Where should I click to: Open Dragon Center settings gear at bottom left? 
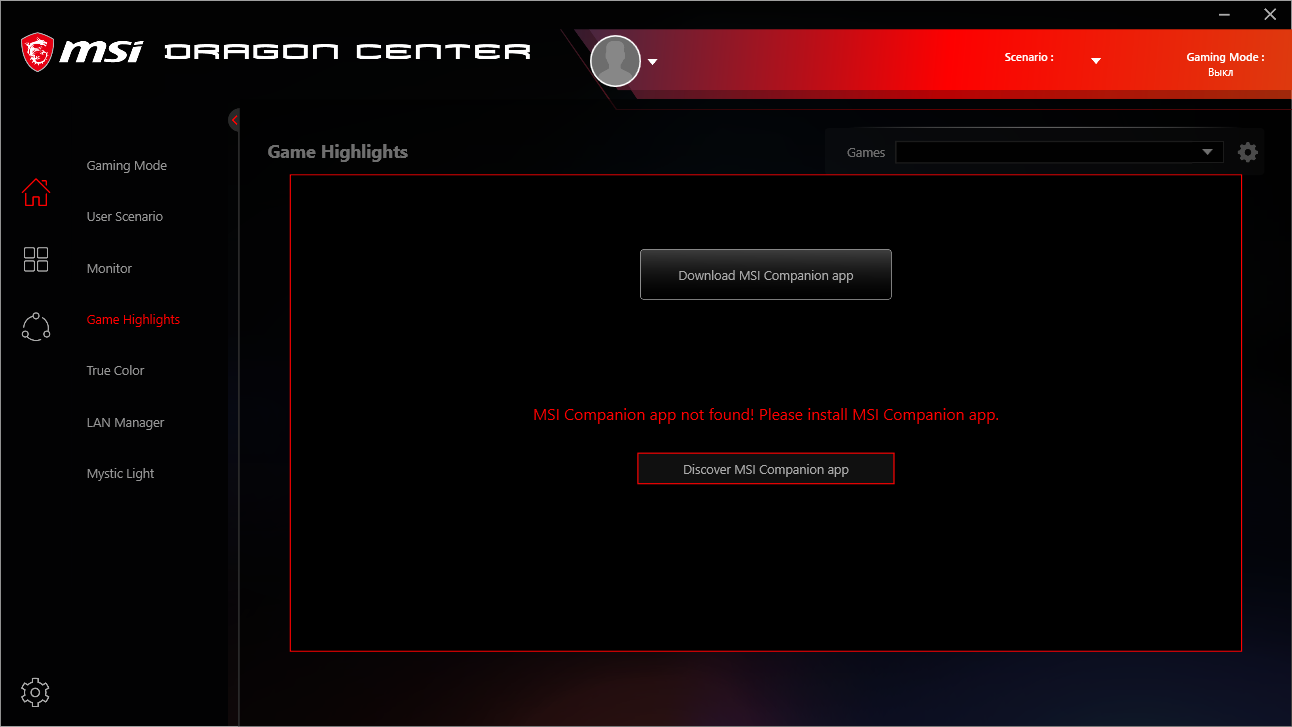35,691
